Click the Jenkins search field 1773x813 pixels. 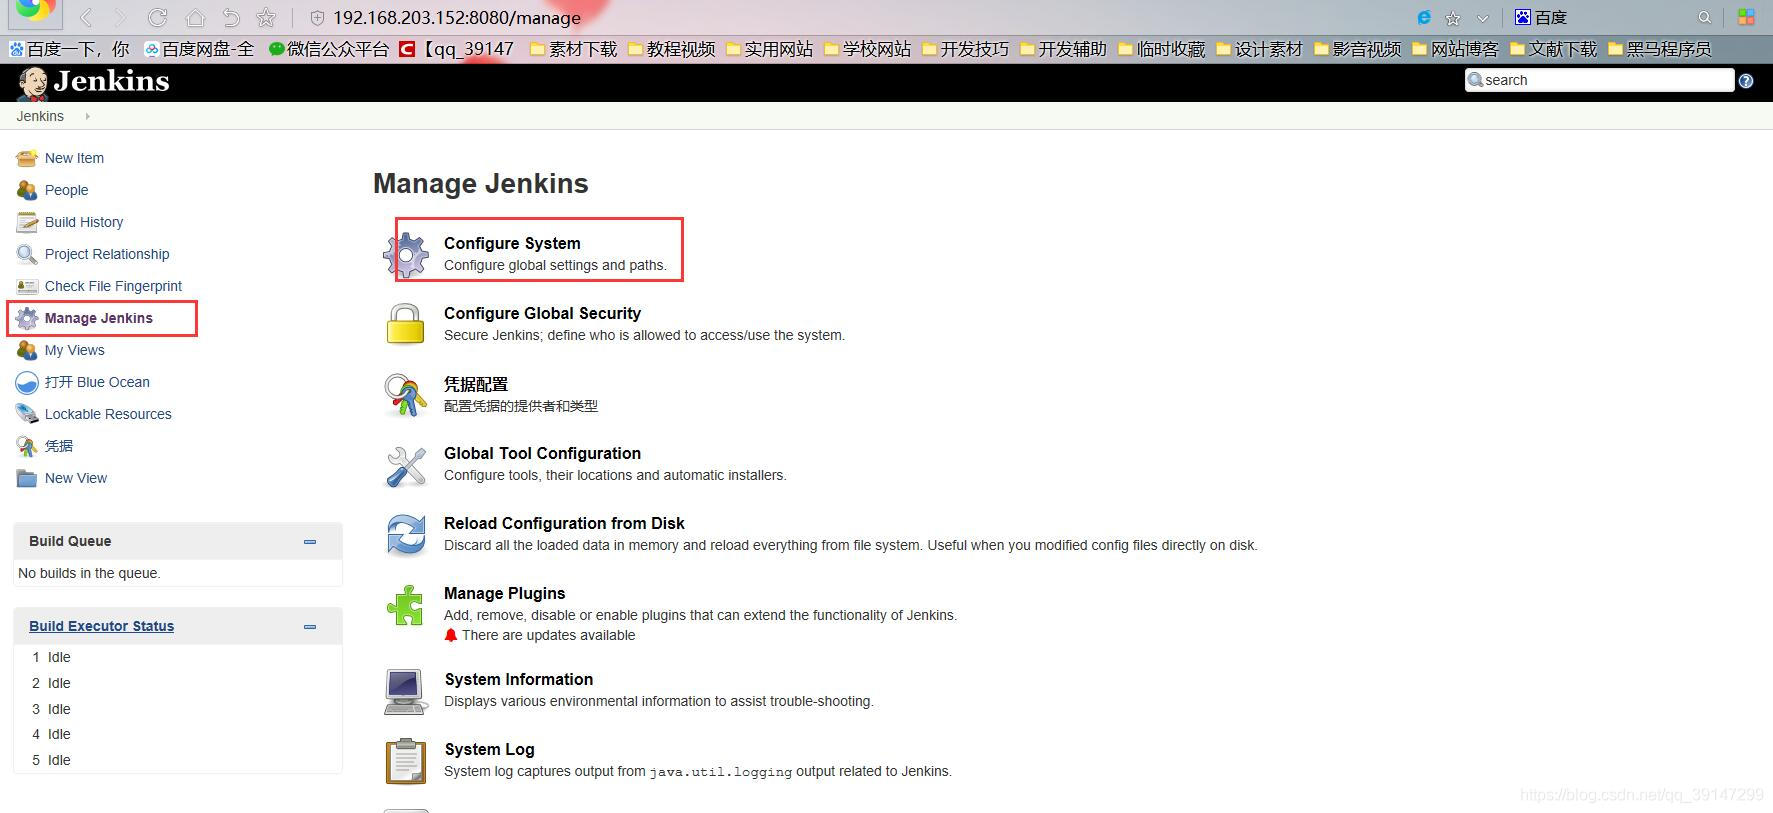pyautogui.click(x=1599, y=80)
